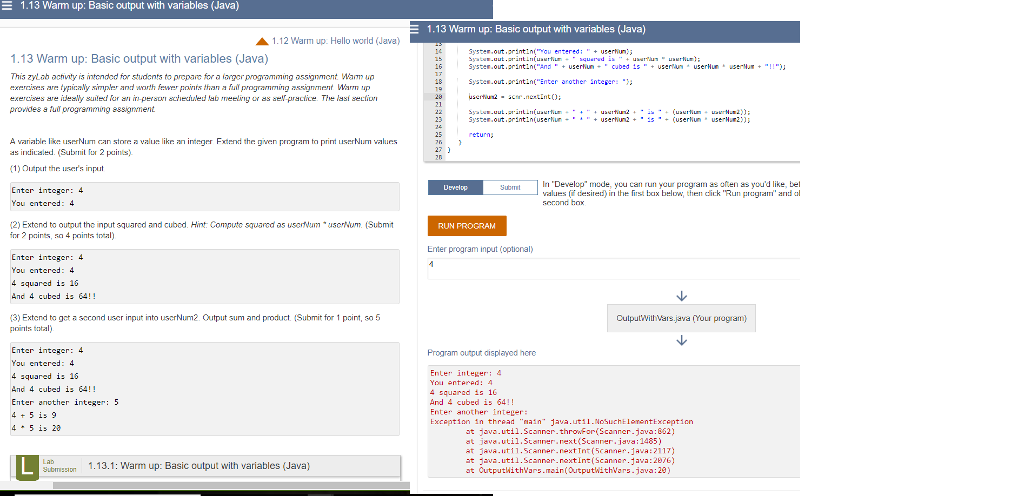Click OutputWithVars.java (Your program) box
Image resolution: width=1024 pixels, height=496 pixels.
(x=681, y=318)
